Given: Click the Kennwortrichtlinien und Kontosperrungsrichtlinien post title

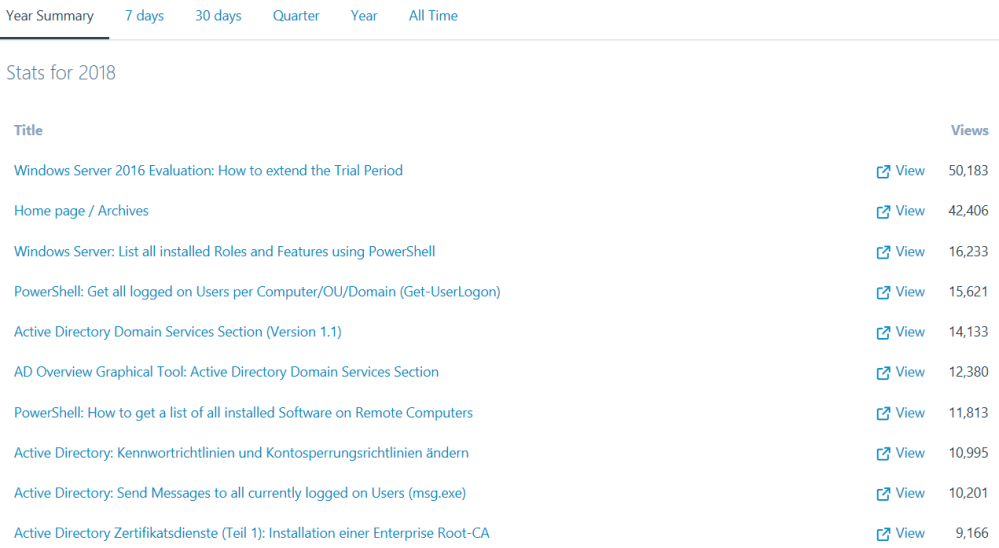Looking at the screenshot, I should point(241,453).
